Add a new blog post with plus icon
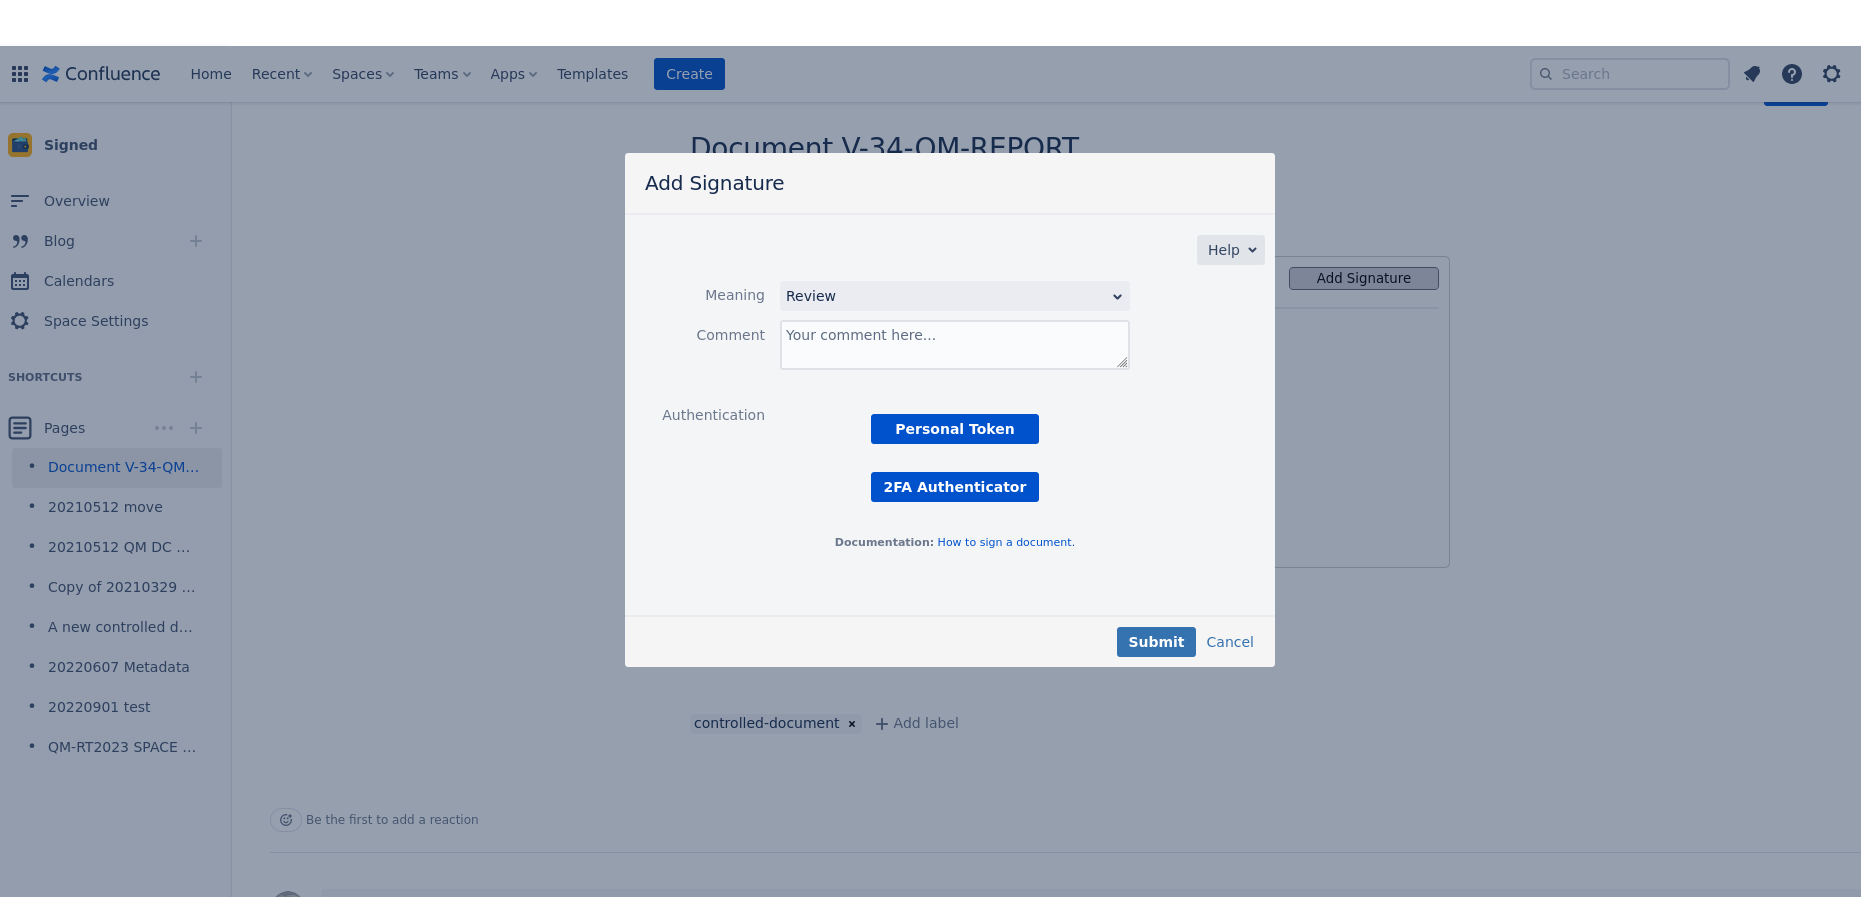 (x=196, y=241)
